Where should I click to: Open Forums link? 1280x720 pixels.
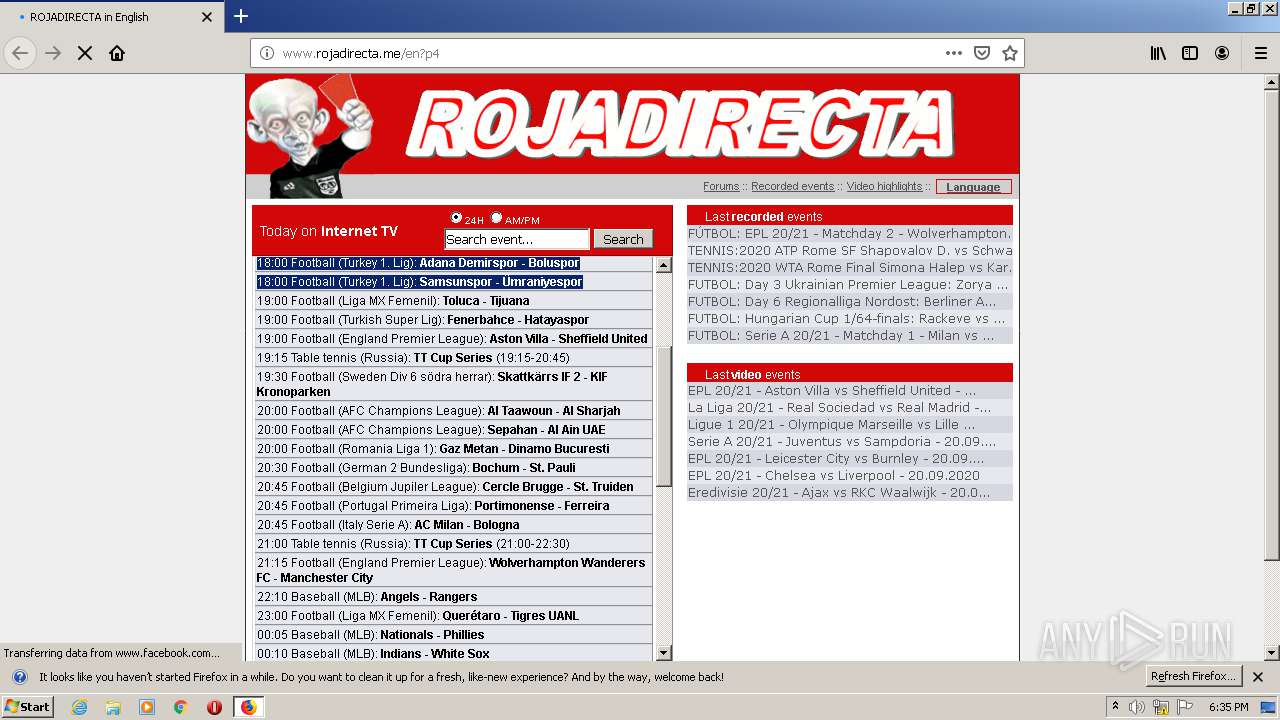(x=721, y=186)
